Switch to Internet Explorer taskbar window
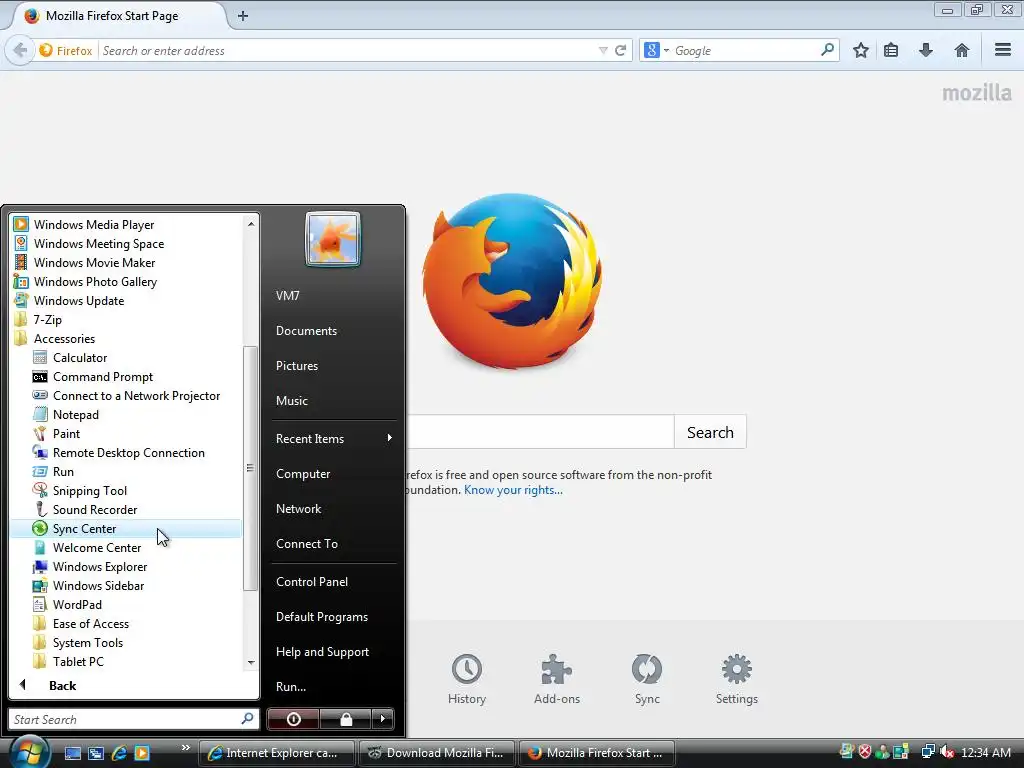1024x768 pixels. 276,753
